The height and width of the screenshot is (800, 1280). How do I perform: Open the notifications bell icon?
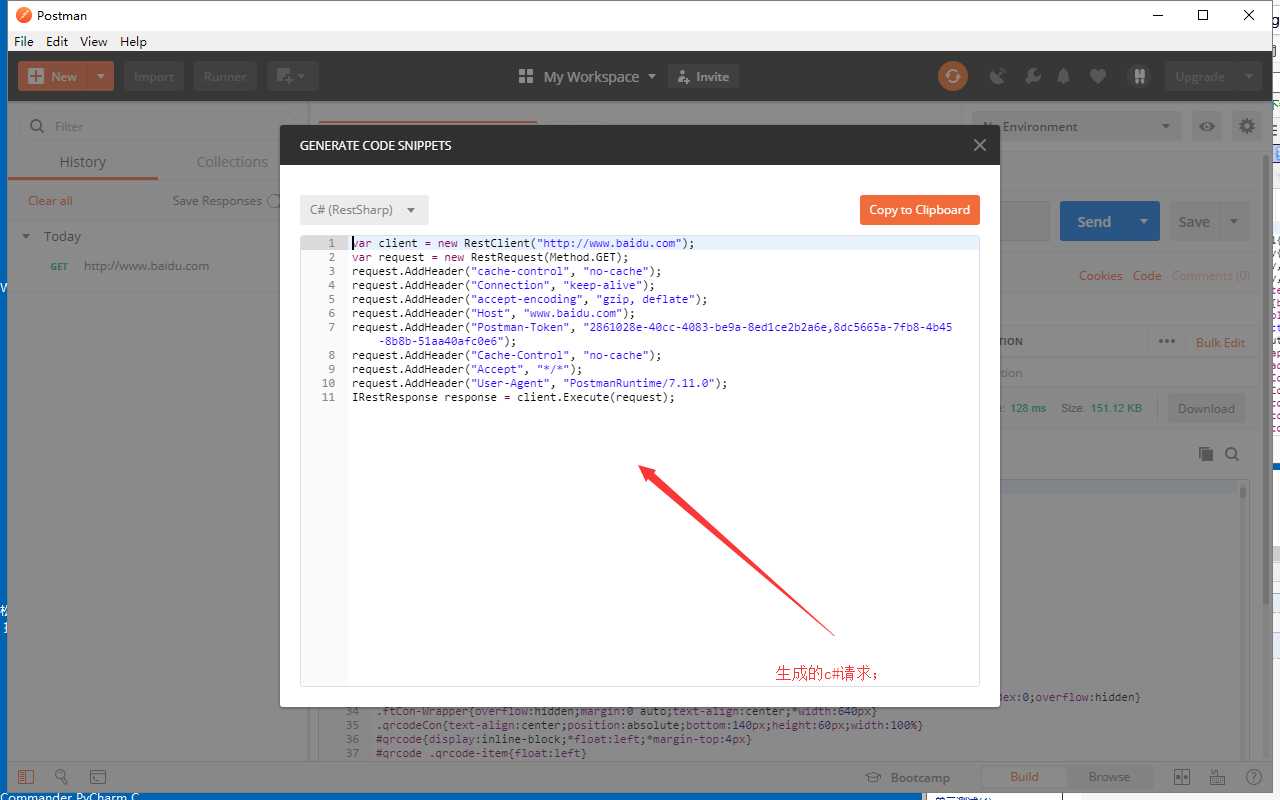(x=1064, y=76)
